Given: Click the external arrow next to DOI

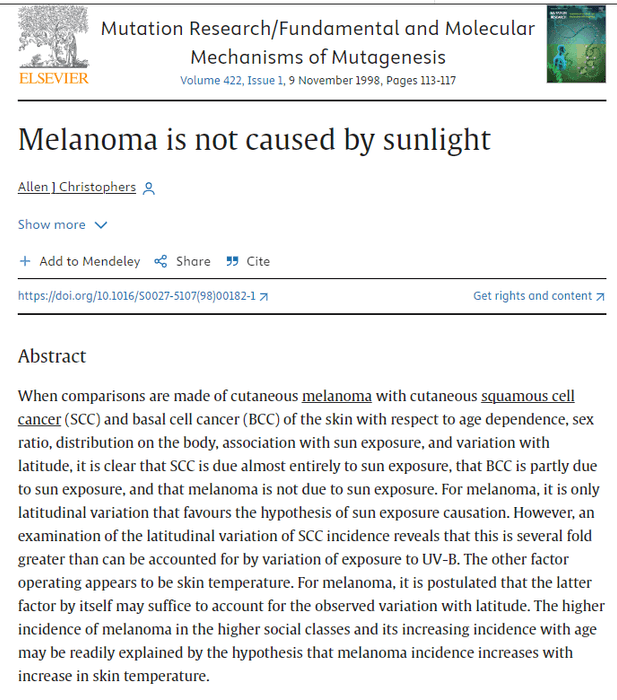Looking at the screenshot, I should (x=264, y=296).
